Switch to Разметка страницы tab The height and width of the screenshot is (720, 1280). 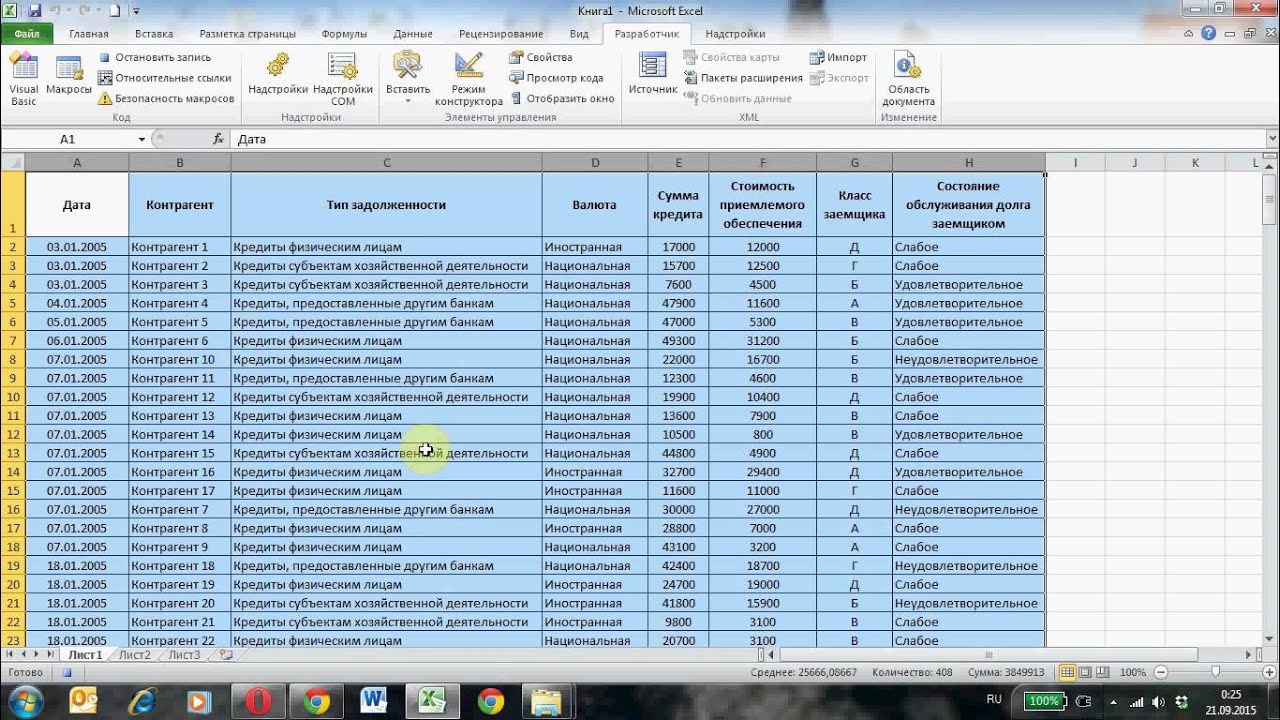tap(249, 34)
